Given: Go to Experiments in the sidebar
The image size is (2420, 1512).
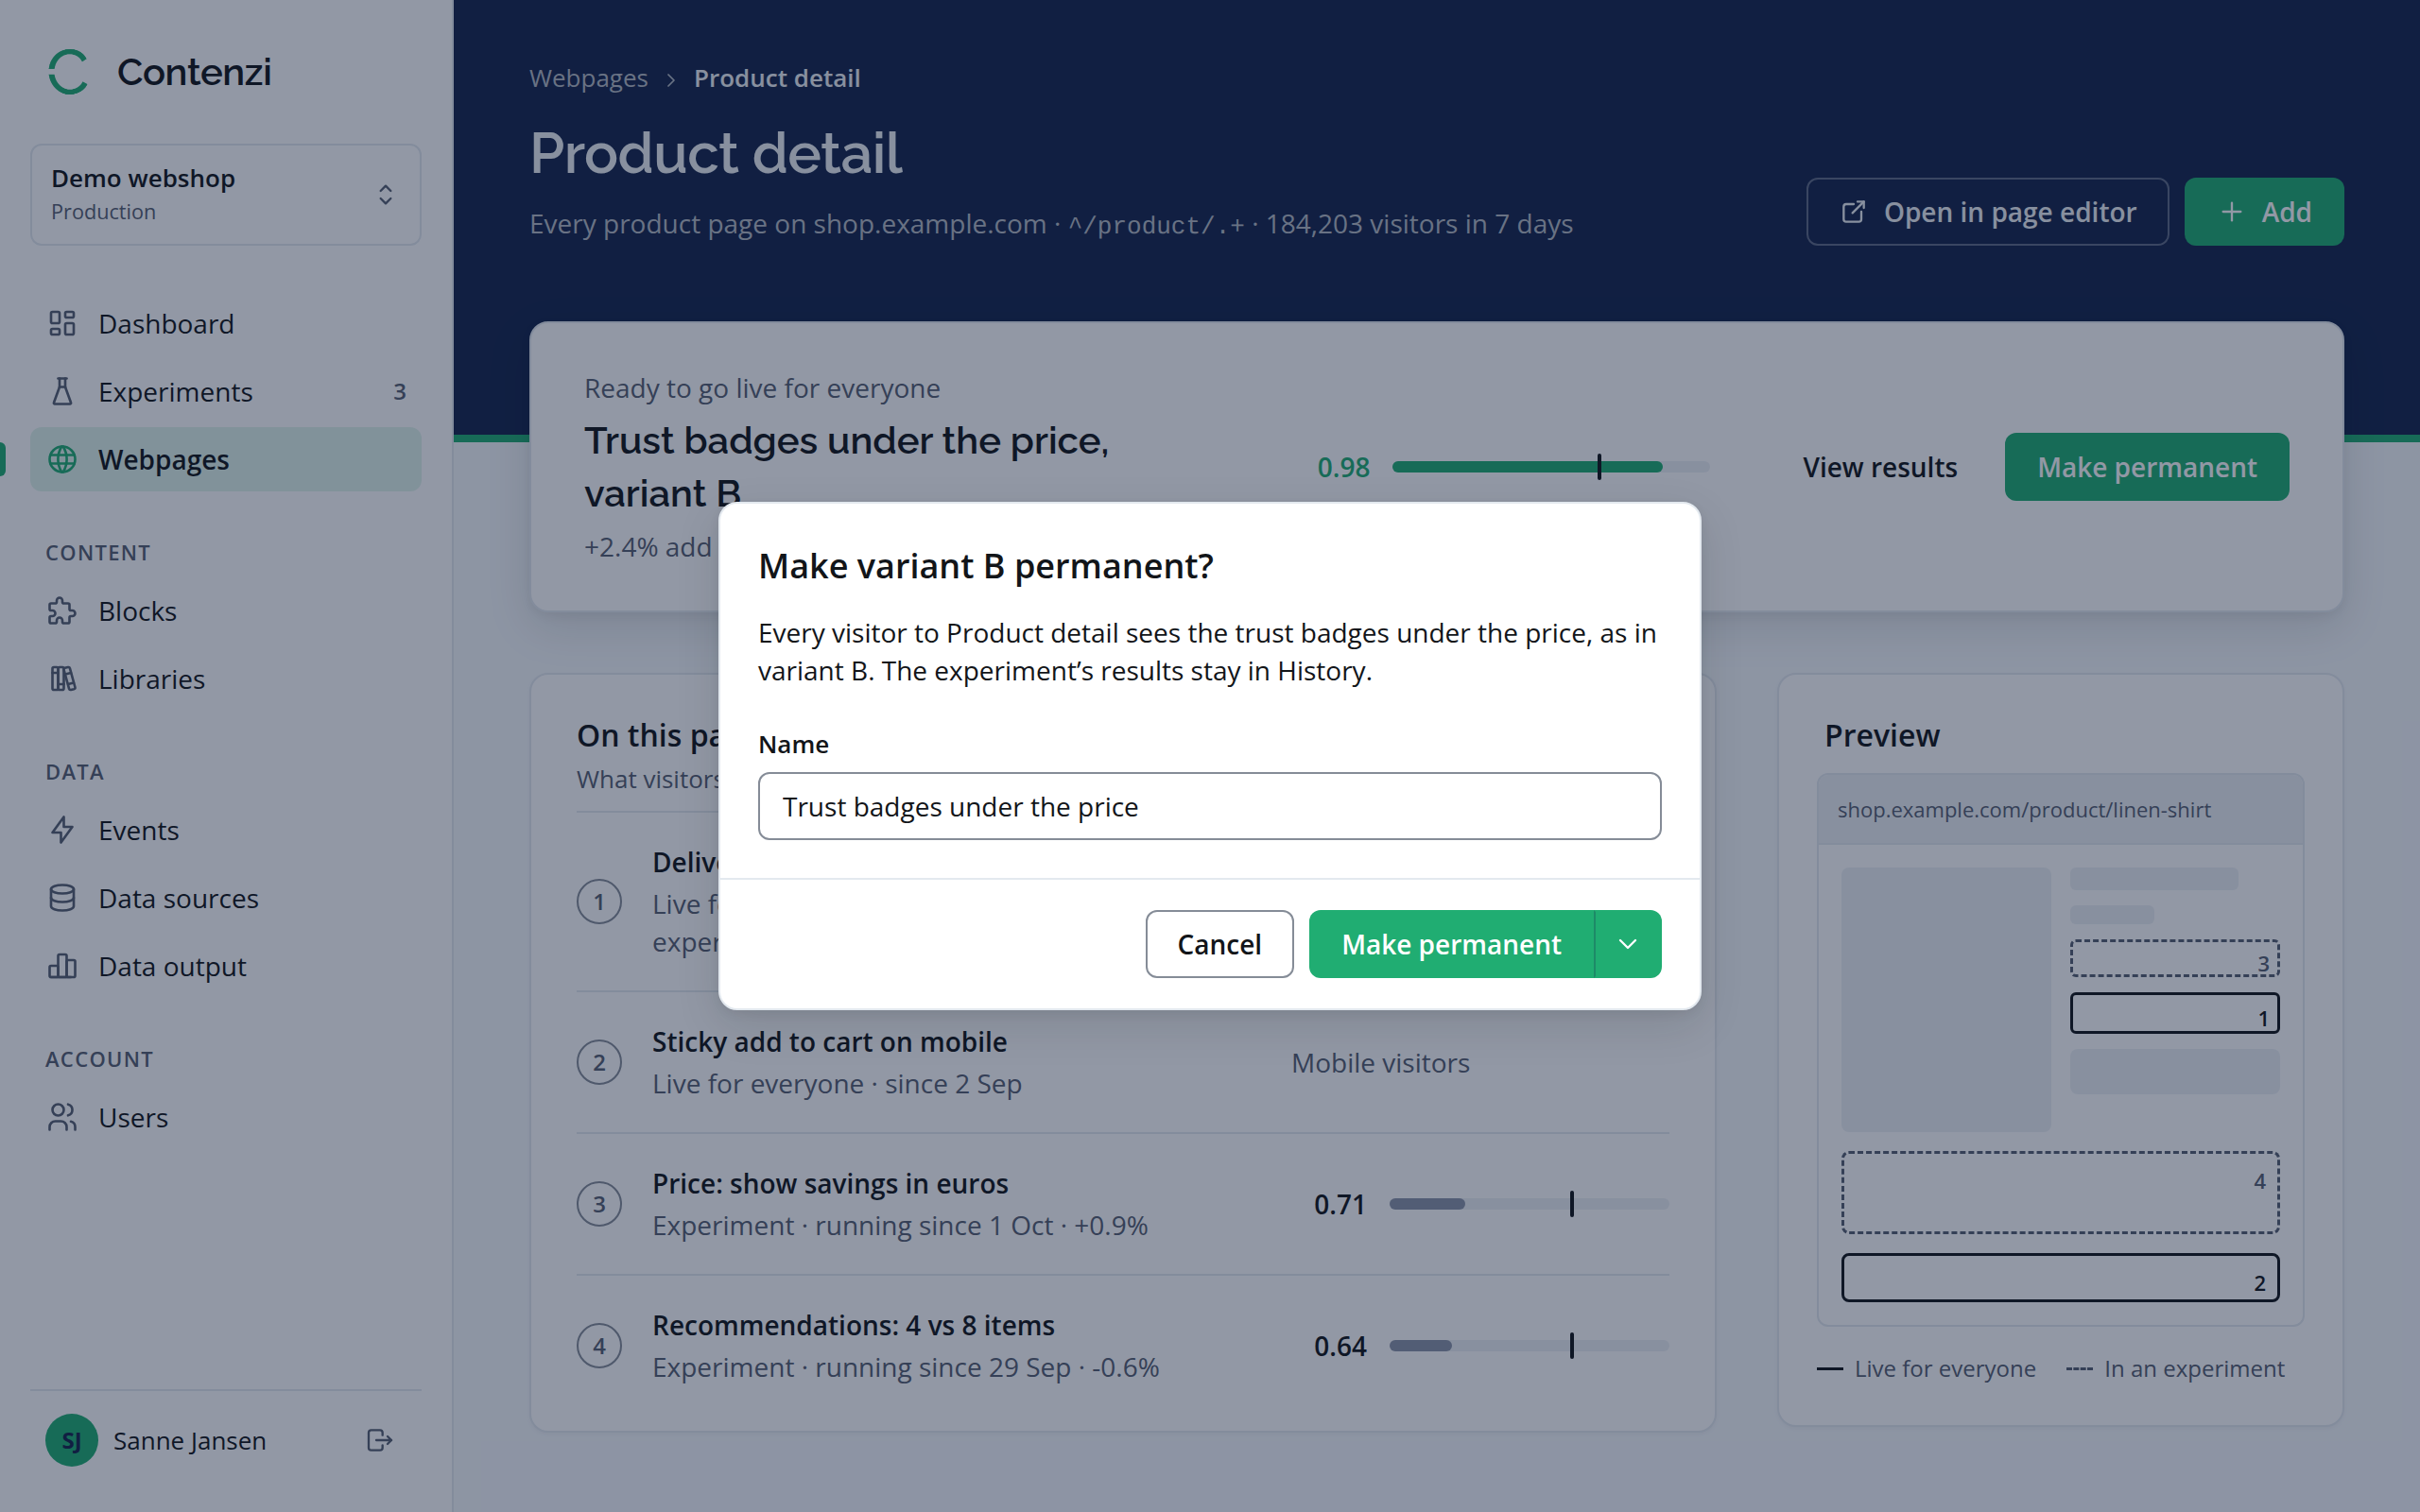Looking at the screenshot, I should [226, 391].
